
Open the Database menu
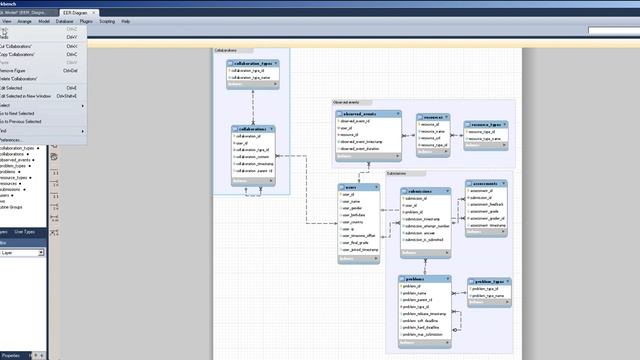64,21
